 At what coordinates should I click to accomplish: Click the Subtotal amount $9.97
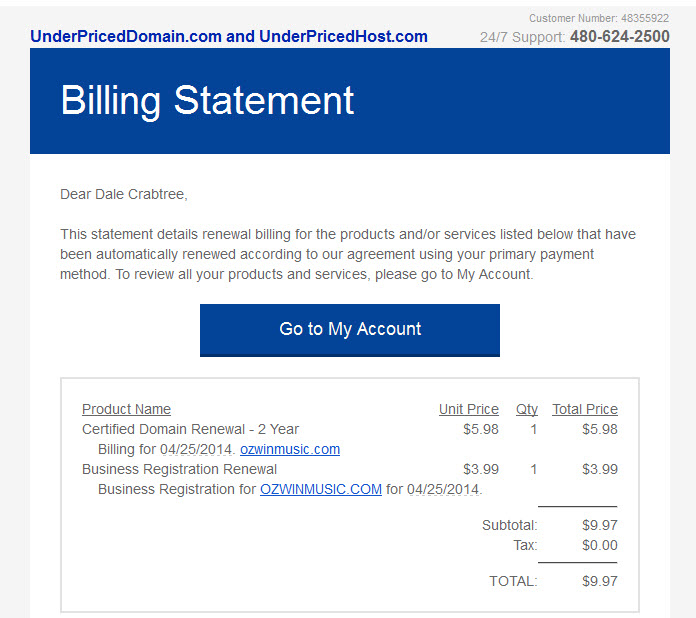tap(600, 525)
